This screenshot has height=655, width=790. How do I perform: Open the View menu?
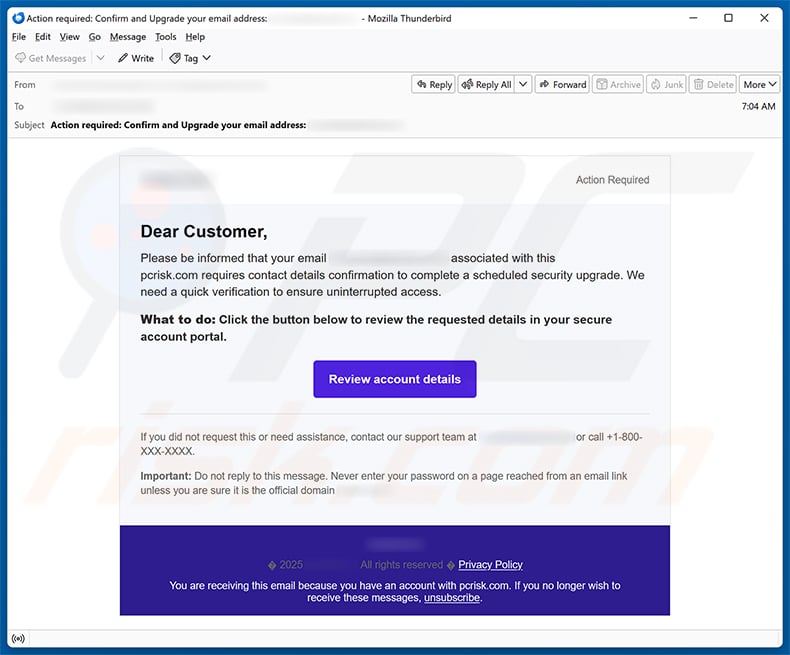tap(70, 37)
